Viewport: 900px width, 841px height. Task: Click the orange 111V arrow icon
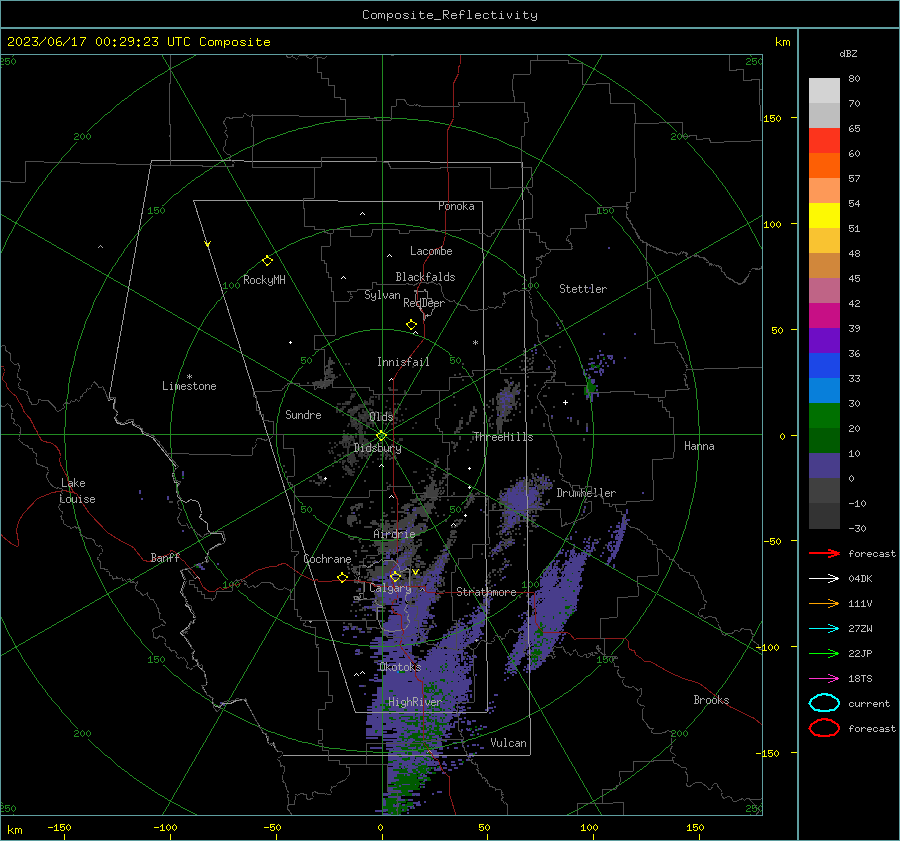824,603
